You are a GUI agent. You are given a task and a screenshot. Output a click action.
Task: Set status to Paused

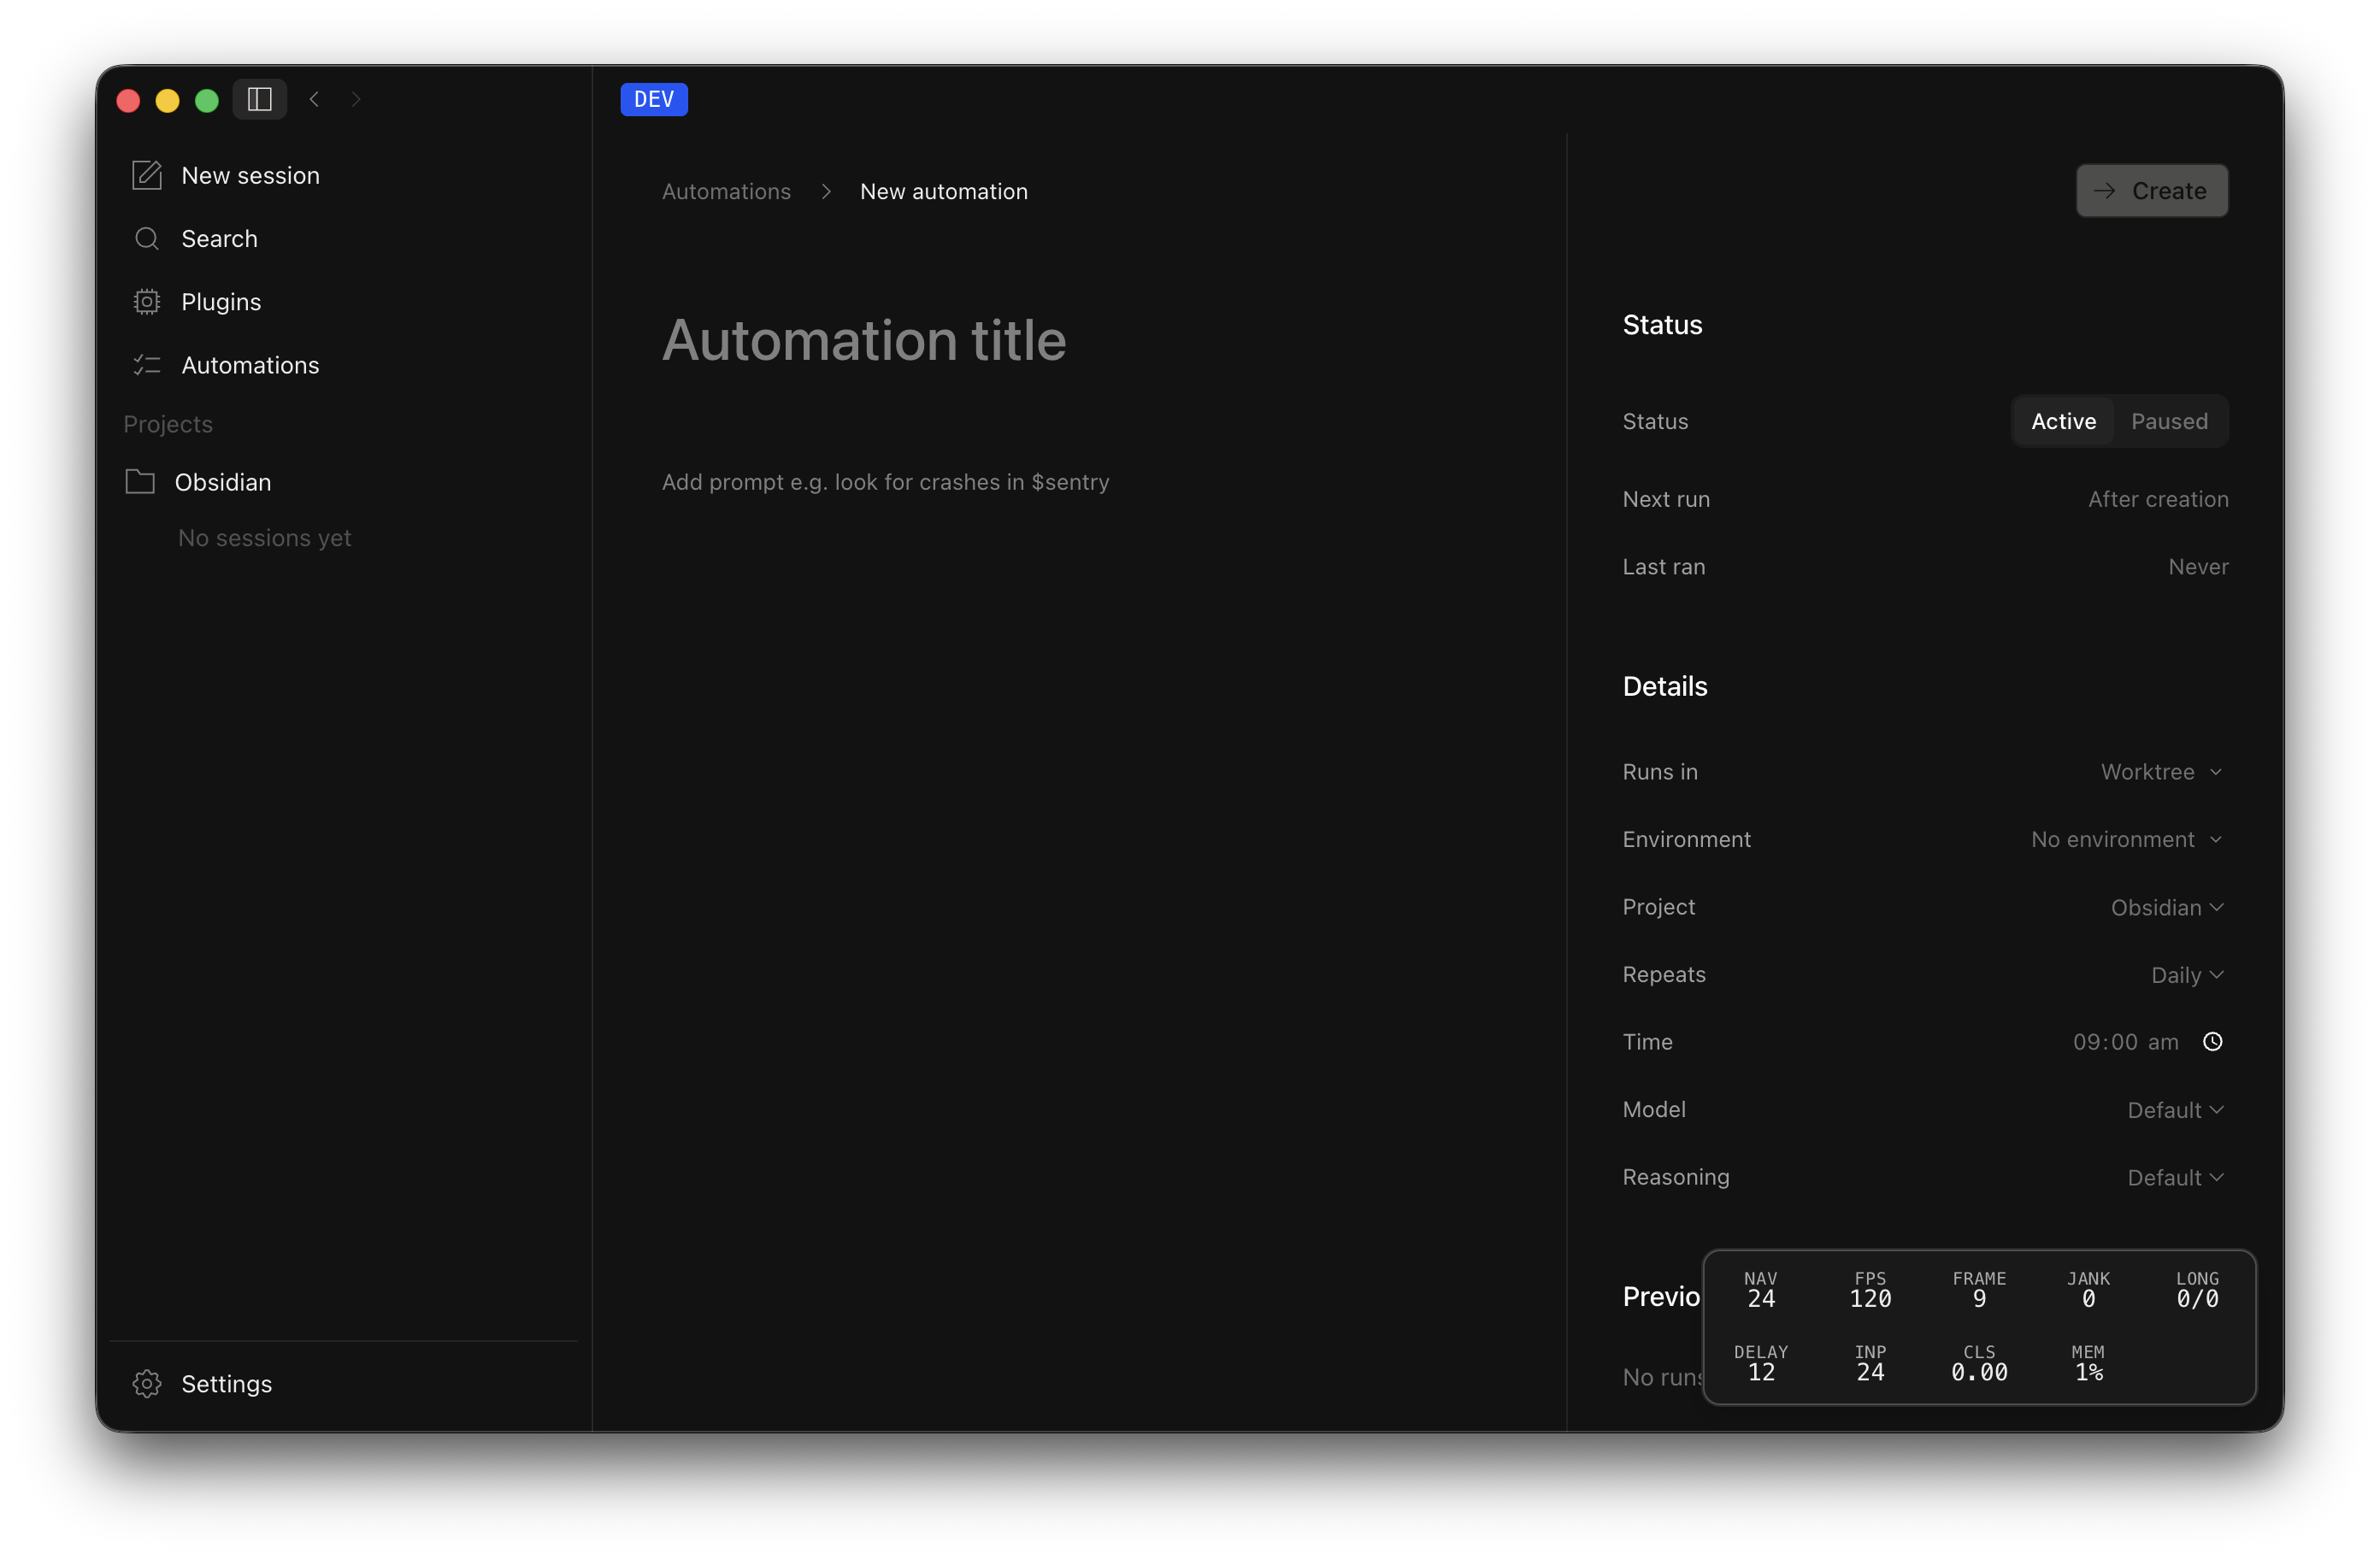pyautogui.click(x=2169, y=421)
